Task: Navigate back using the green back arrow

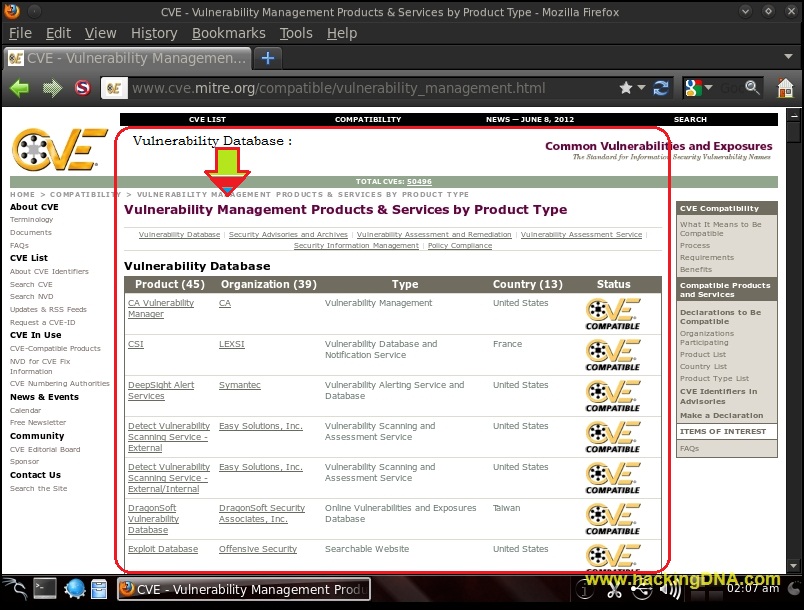Action: click(x=20, y=88)
